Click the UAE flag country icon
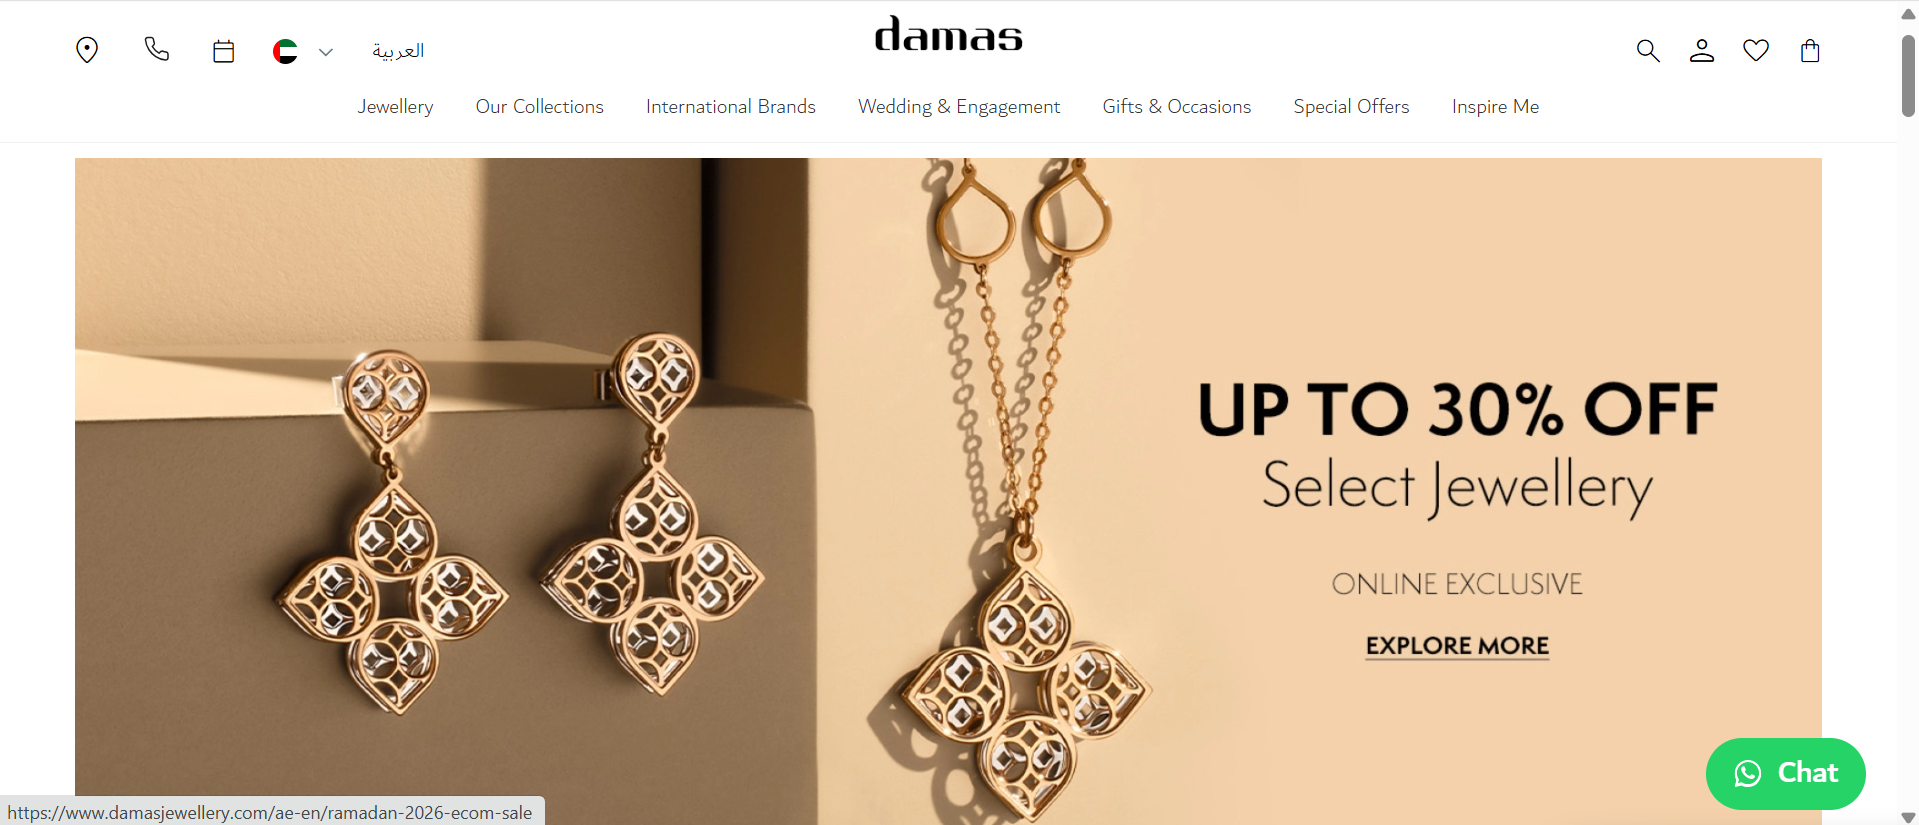1919x825 pixels. click(x=285, y=51)
